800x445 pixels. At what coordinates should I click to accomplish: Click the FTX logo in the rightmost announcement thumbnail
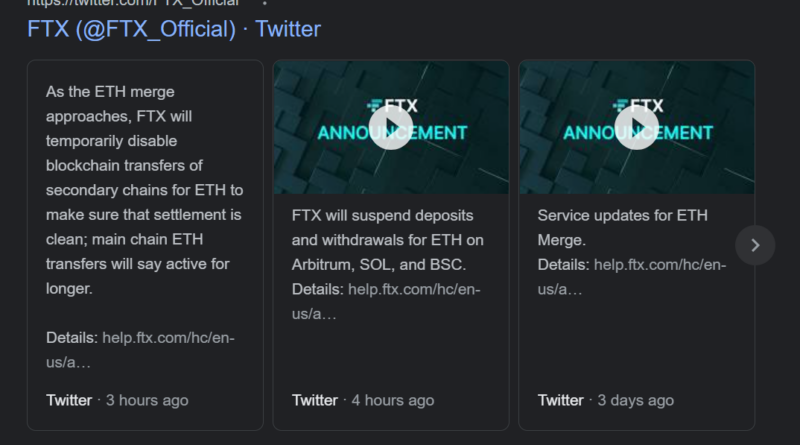click(x=636, y=104)
